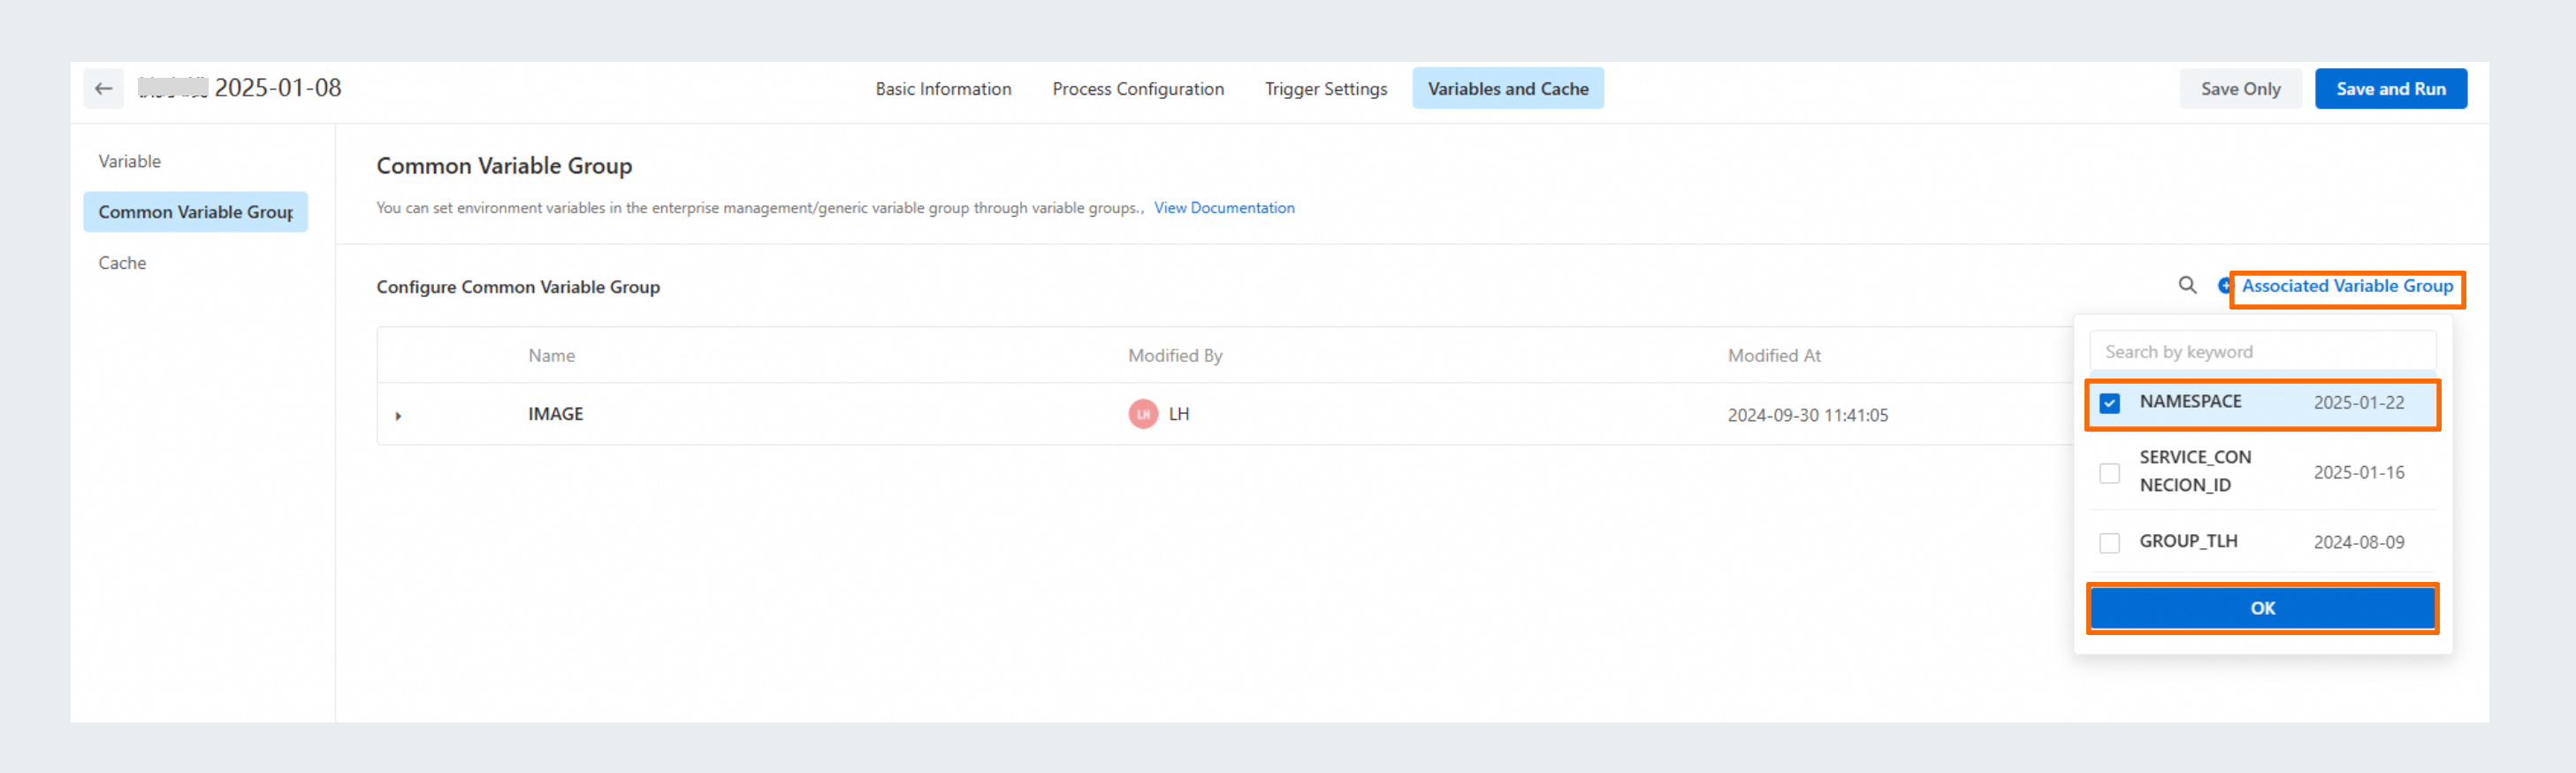Open the Trigger Settings tab
The width and height of the screenshot is (2576, 773).
[x=1326, y=89]
